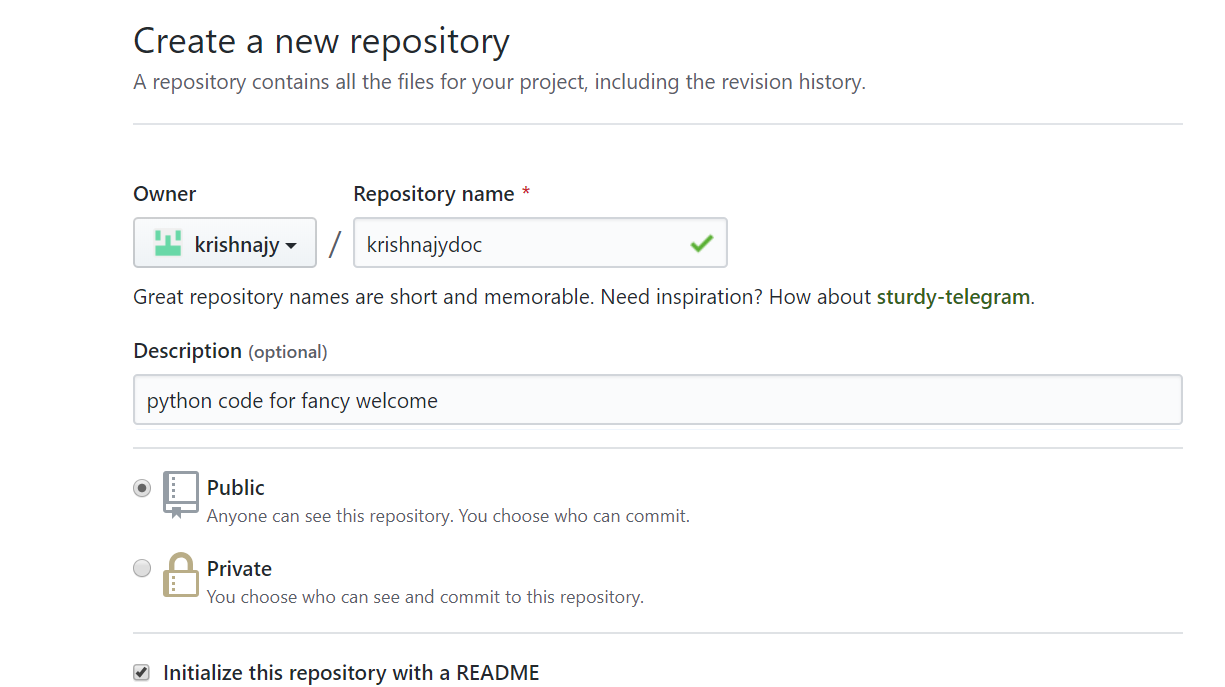Focus the Description text input
This screenshot has height=687, width=1225.
click(657, 401)
